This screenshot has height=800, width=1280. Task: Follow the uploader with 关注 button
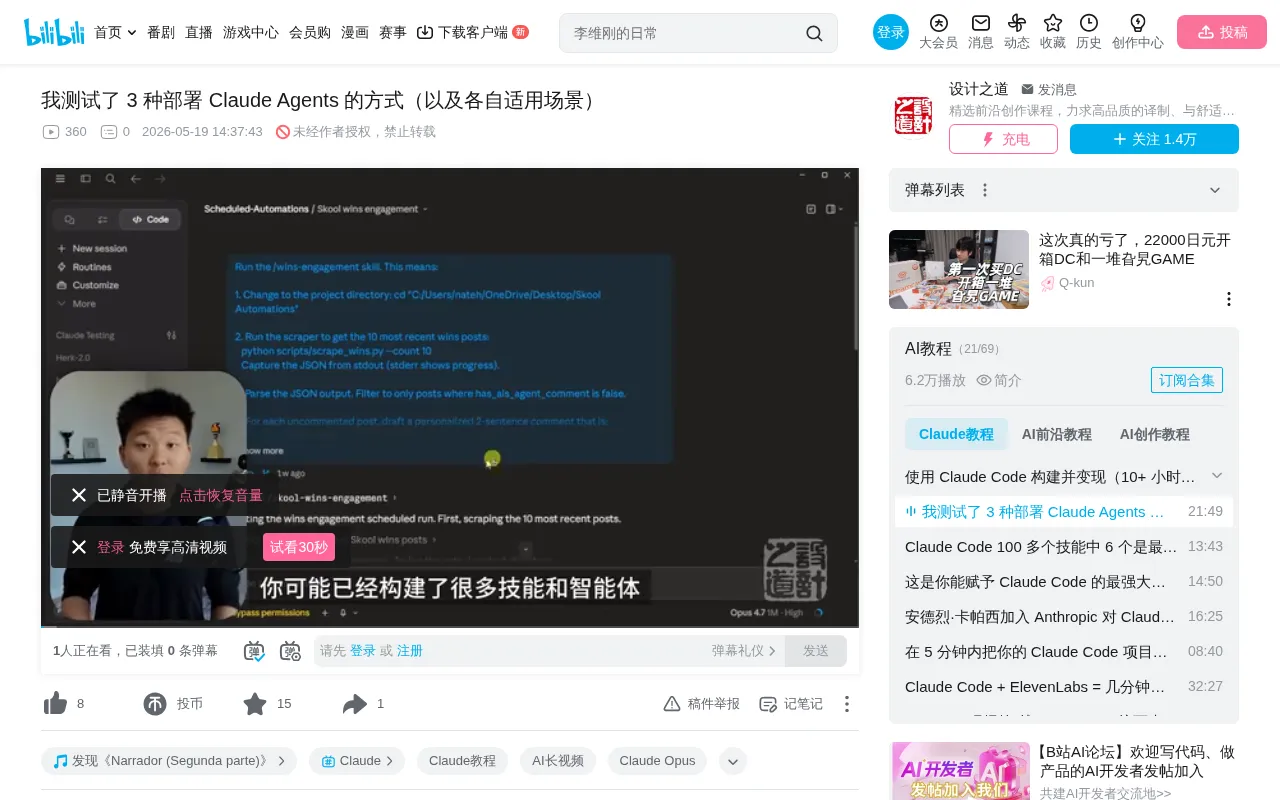click(1154, 139)
